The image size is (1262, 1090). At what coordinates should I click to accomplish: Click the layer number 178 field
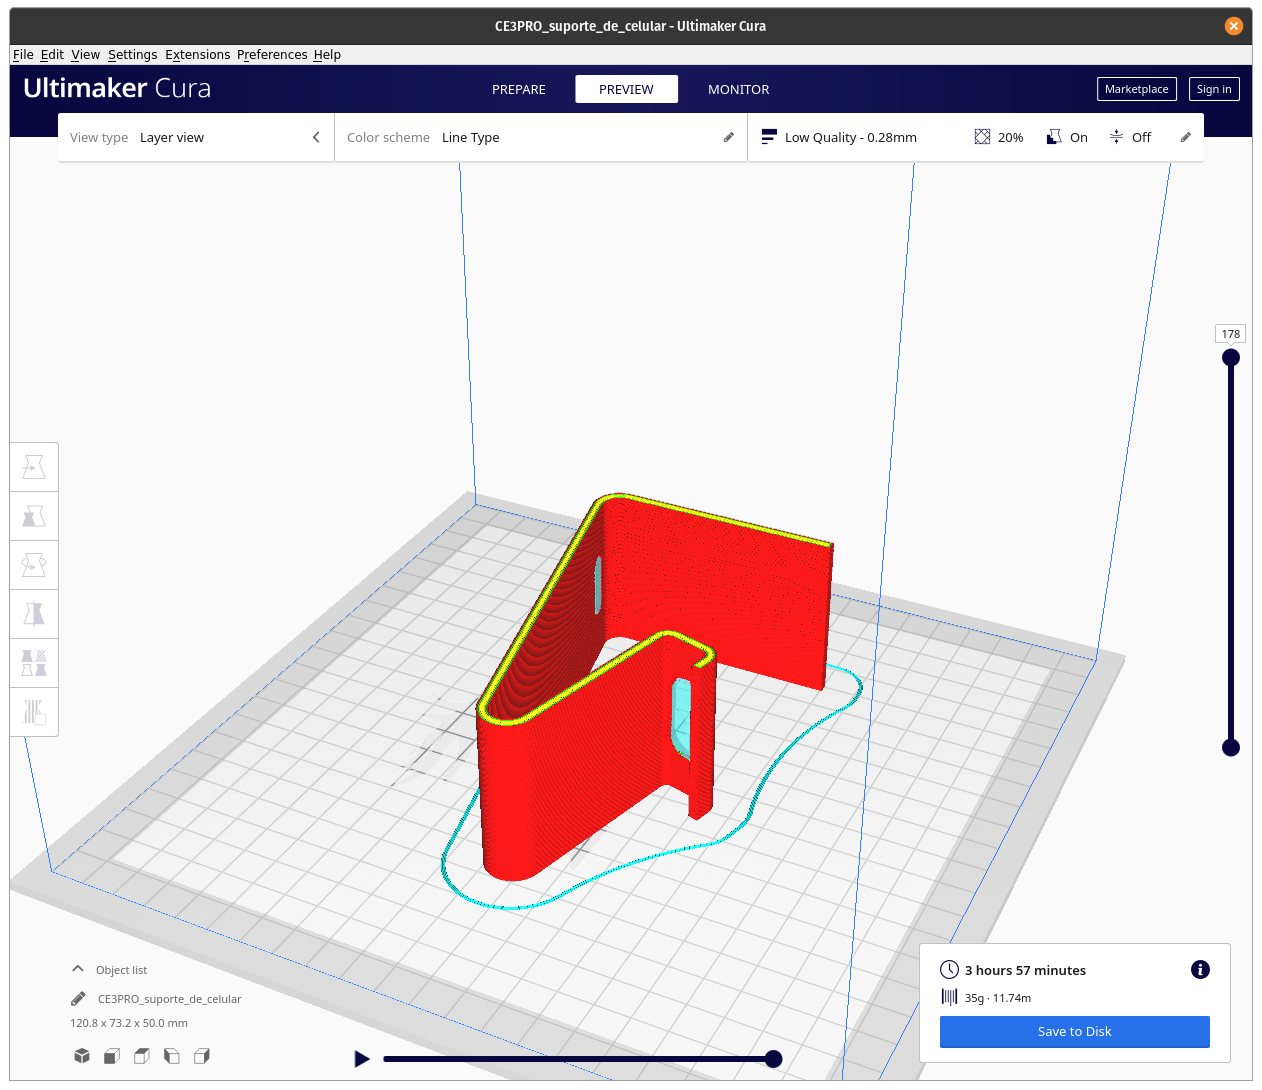pyautogui.click(x=1231, y=334)
